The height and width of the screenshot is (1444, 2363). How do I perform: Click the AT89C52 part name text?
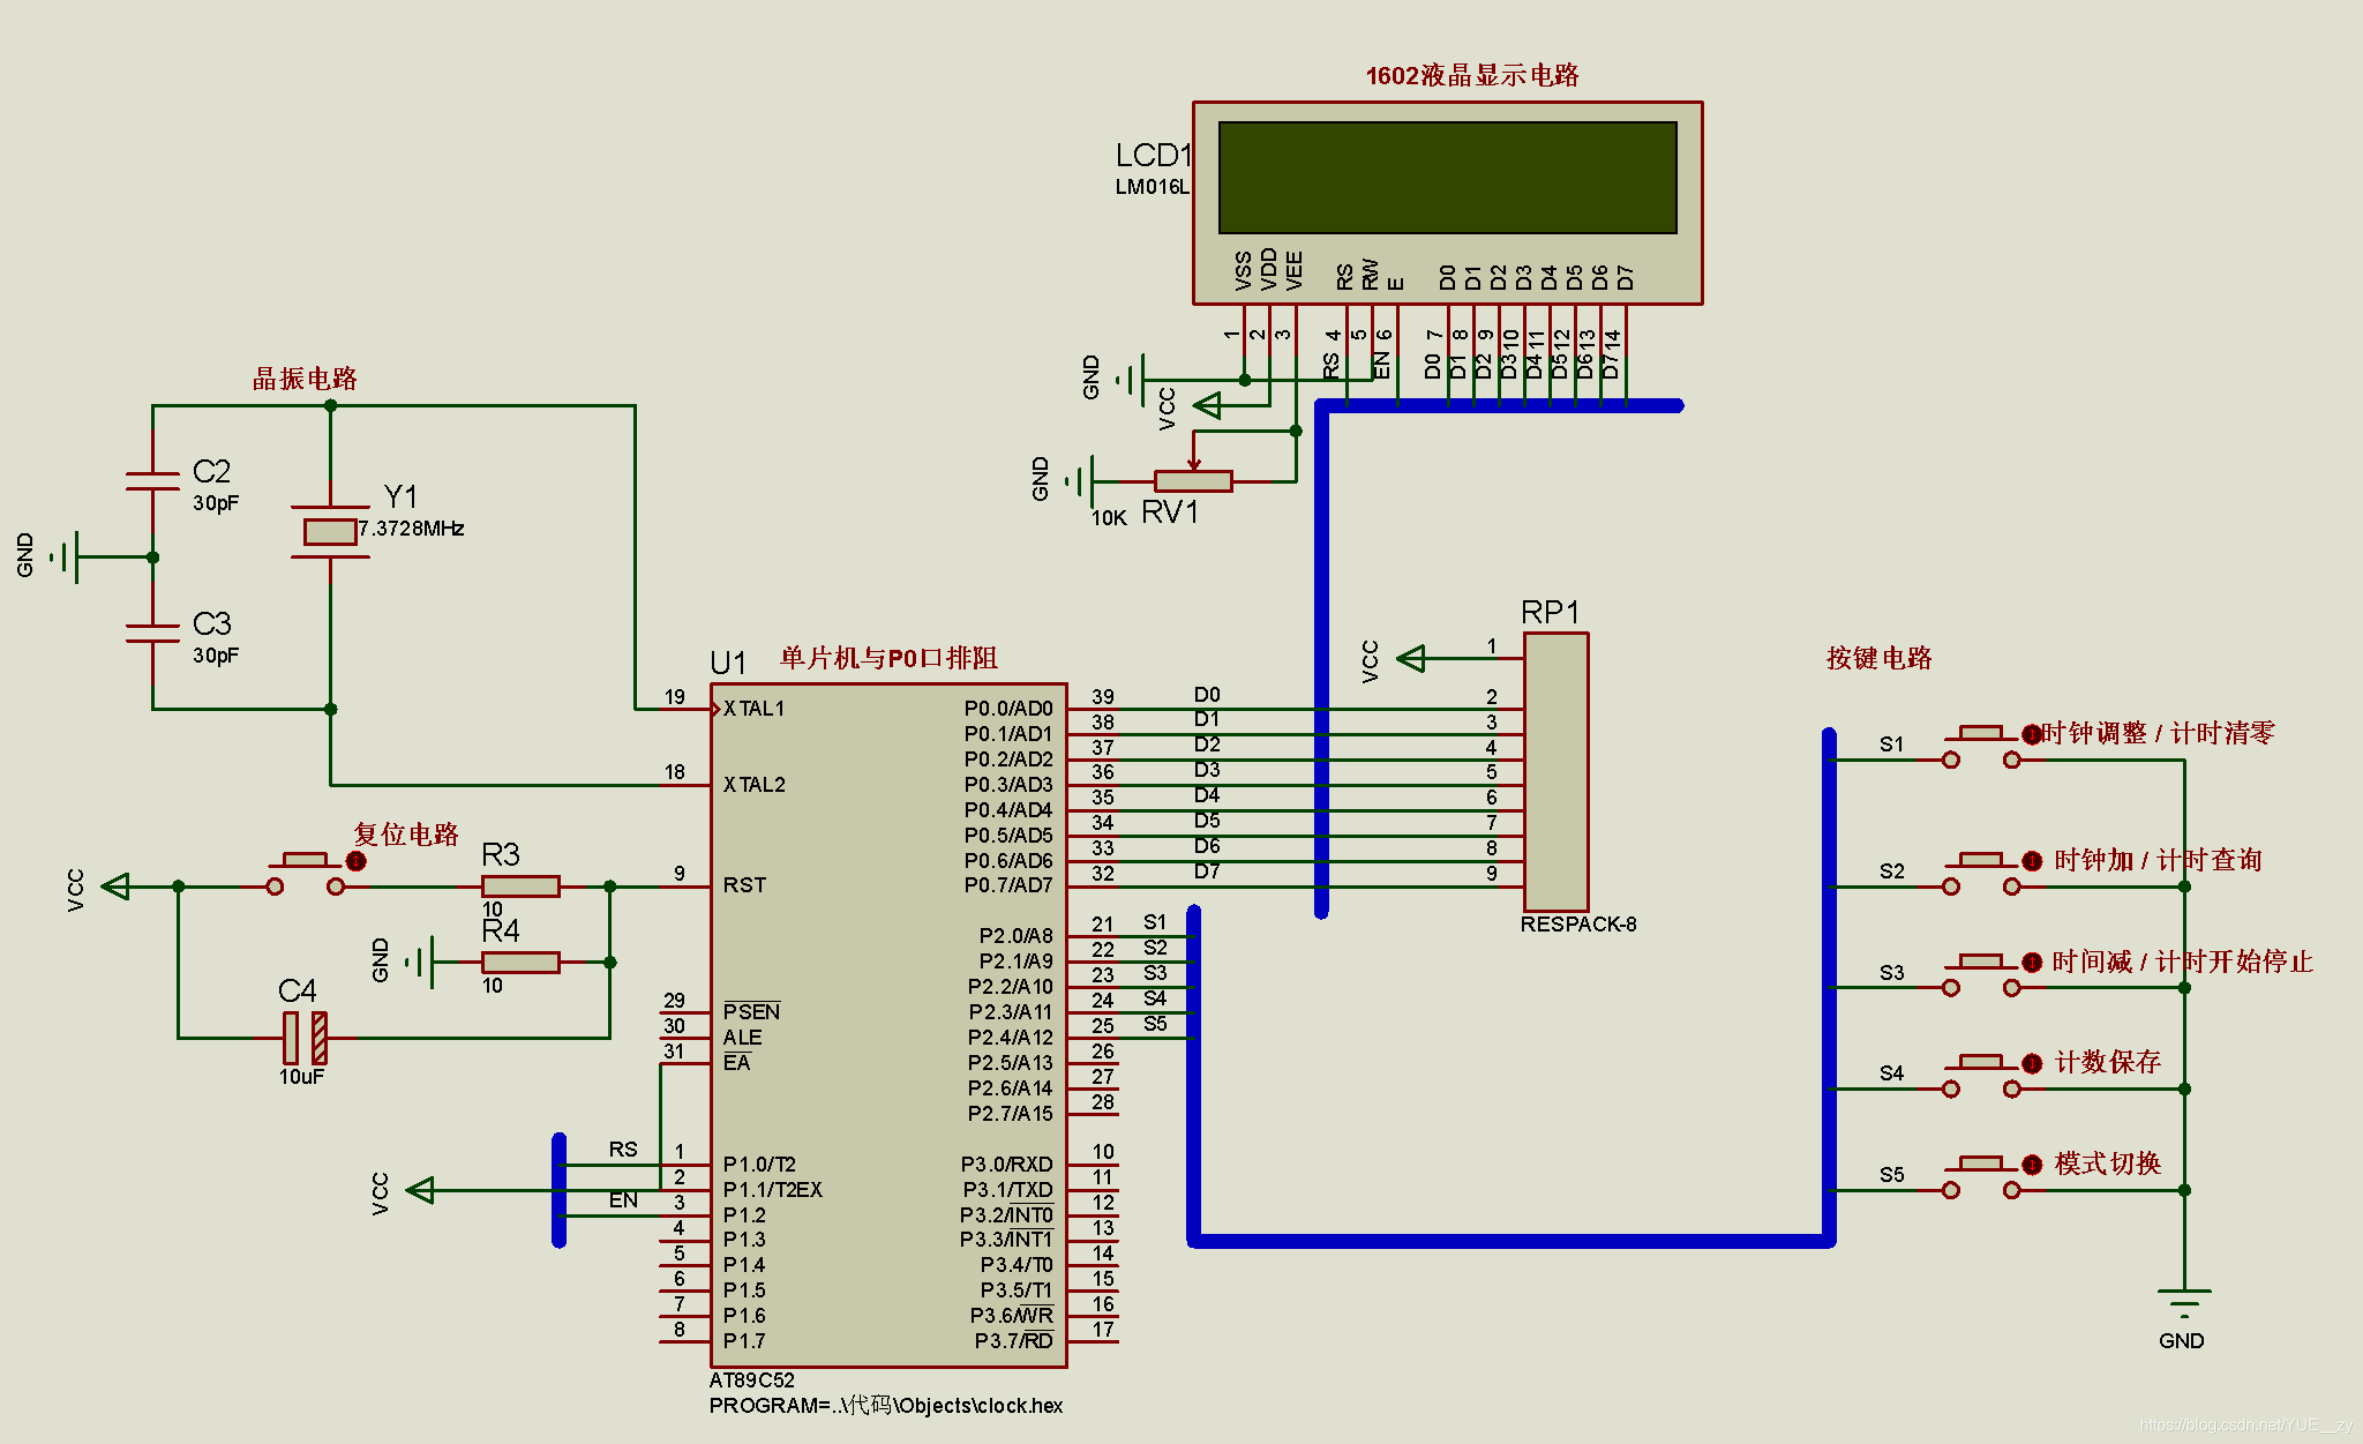coord(752,1380)
